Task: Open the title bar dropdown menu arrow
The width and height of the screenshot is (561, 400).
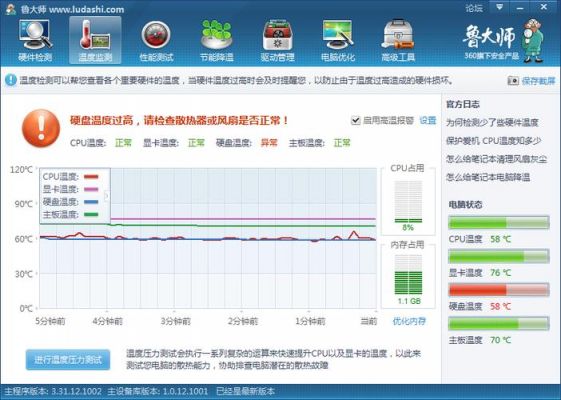Action: pyautogui.click(x=500, y=7)
